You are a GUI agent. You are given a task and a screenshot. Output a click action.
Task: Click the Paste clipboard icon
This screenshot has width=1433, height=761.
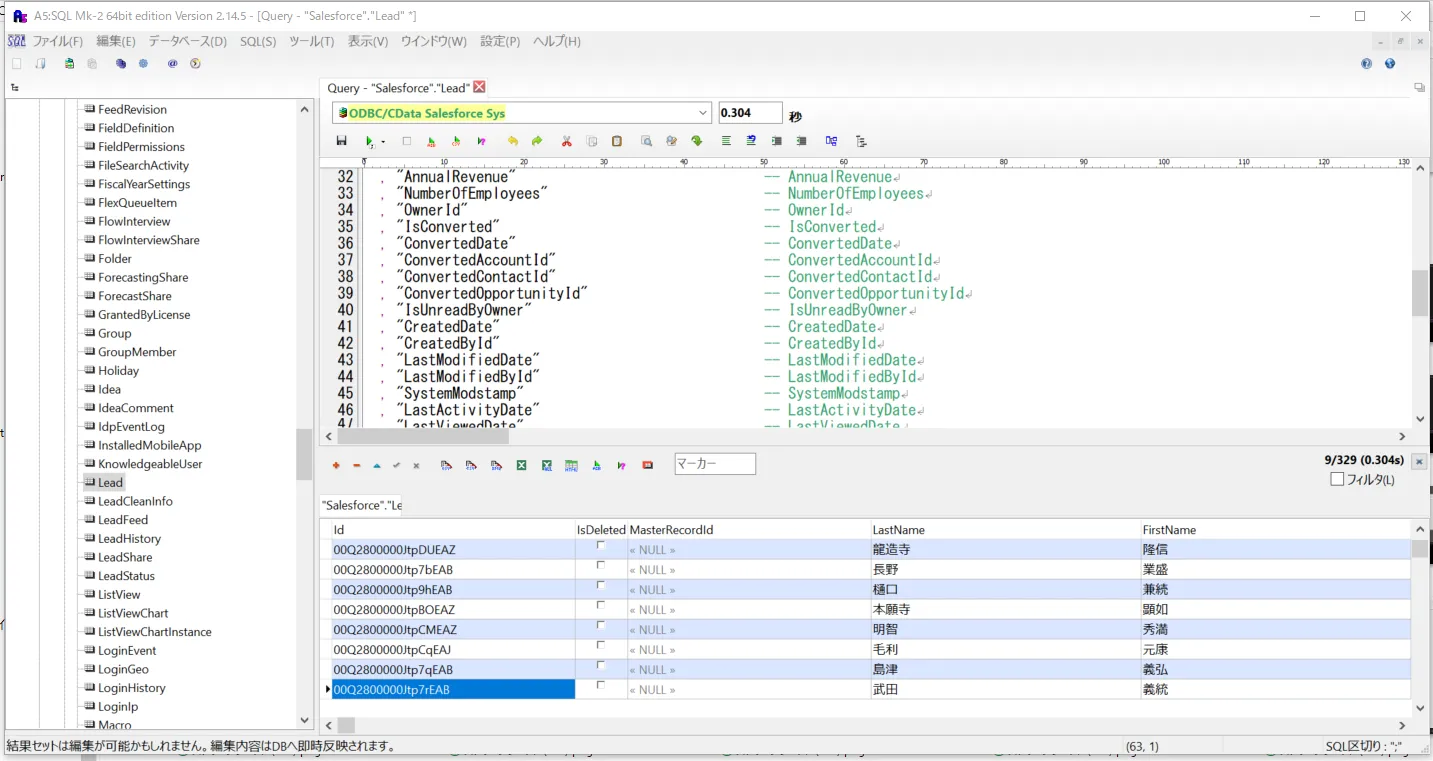point(617,141)
